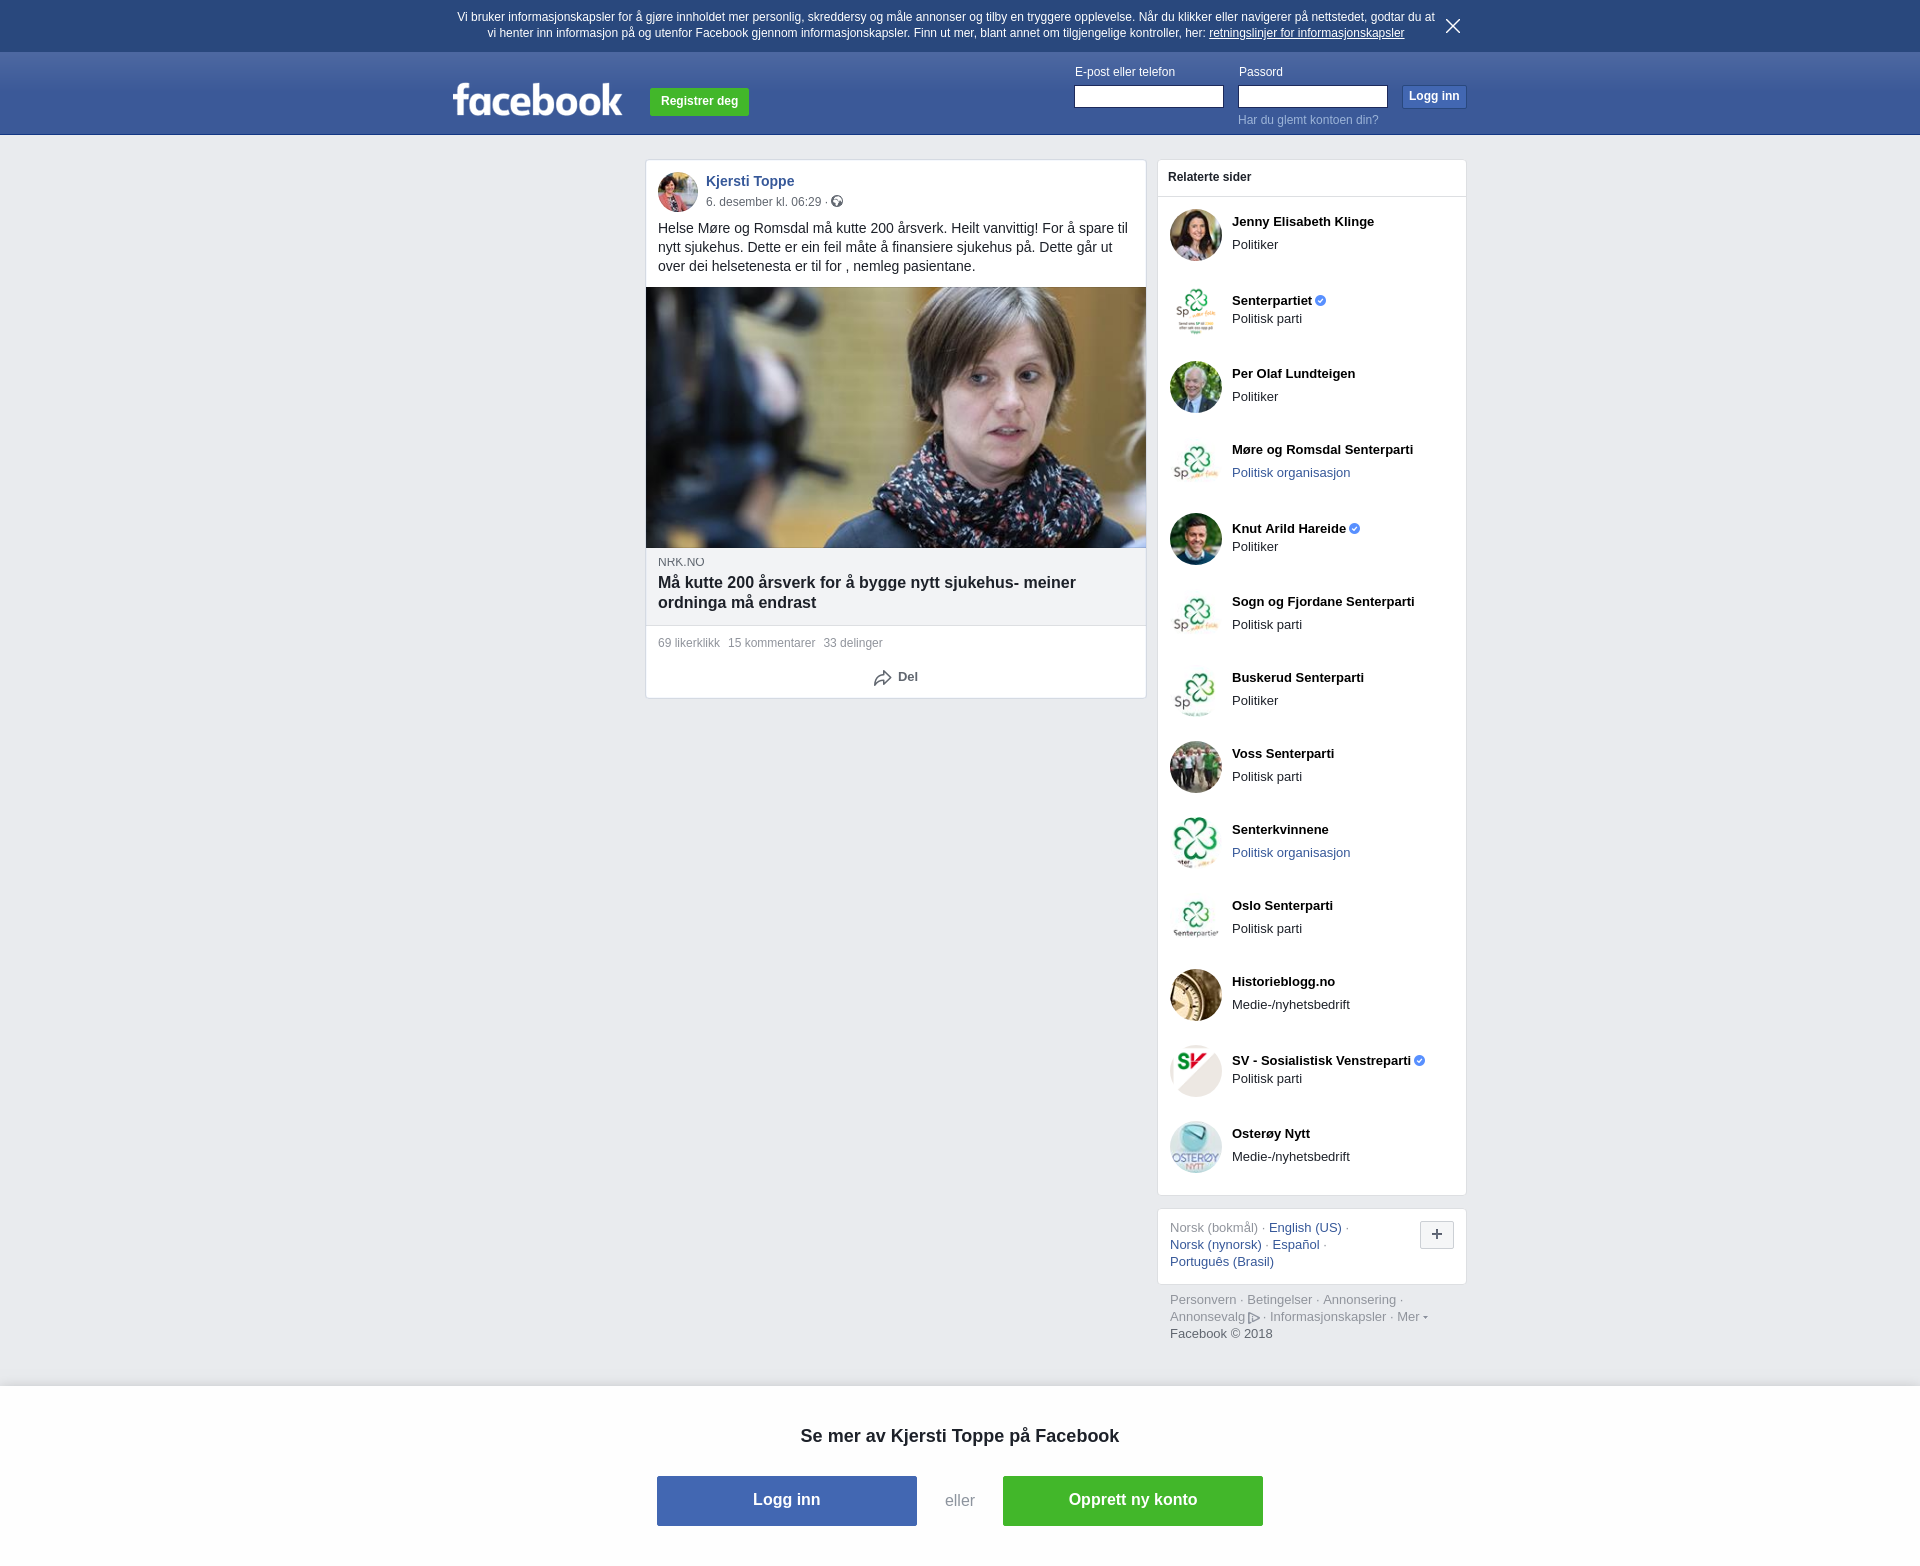1920x1566 pixels.
Task: Switch language to English (US)
Action: [1305, 1228]
